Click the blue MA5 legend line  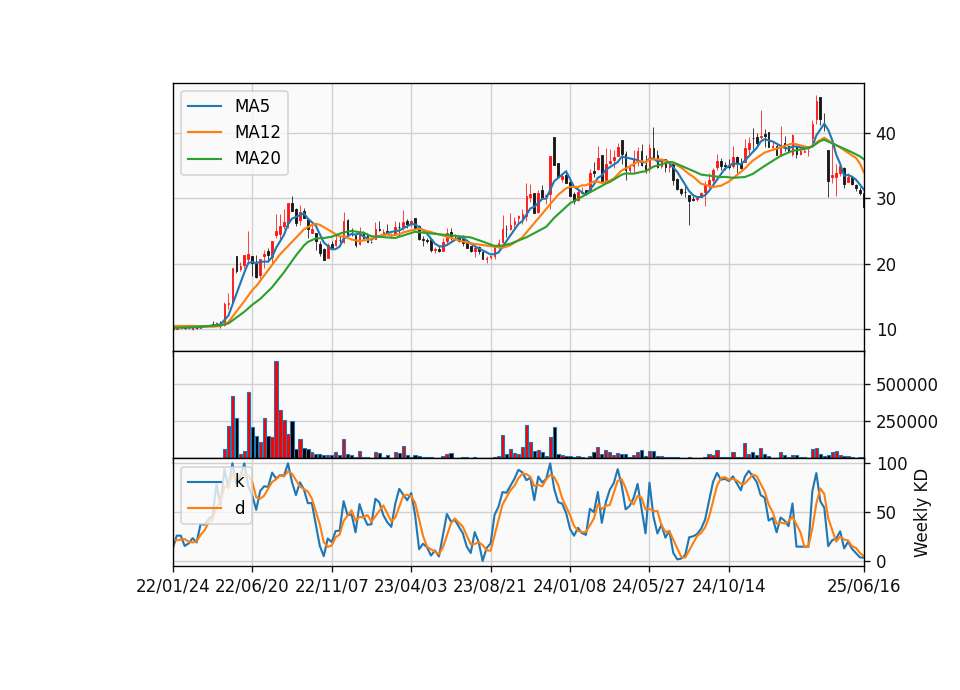tap(204, 107)
